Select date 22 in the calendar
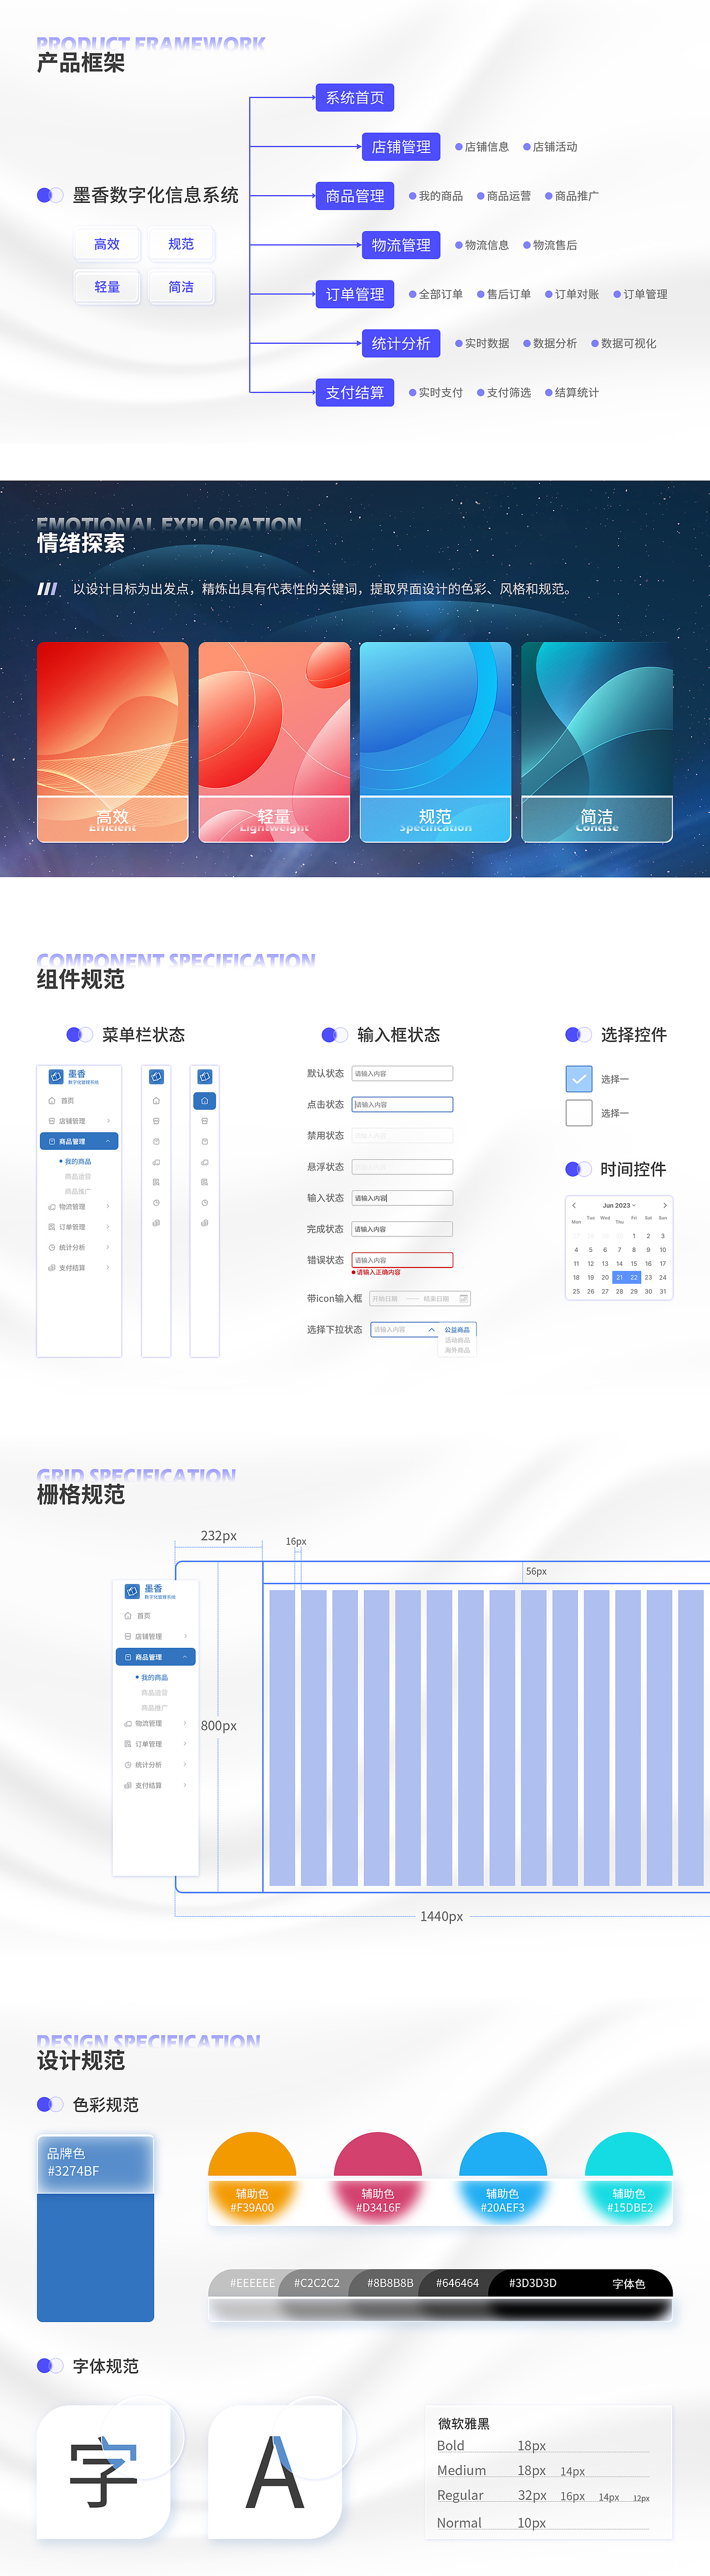This screenshot has height=2576, width=710. click(x=634, y=1277)
